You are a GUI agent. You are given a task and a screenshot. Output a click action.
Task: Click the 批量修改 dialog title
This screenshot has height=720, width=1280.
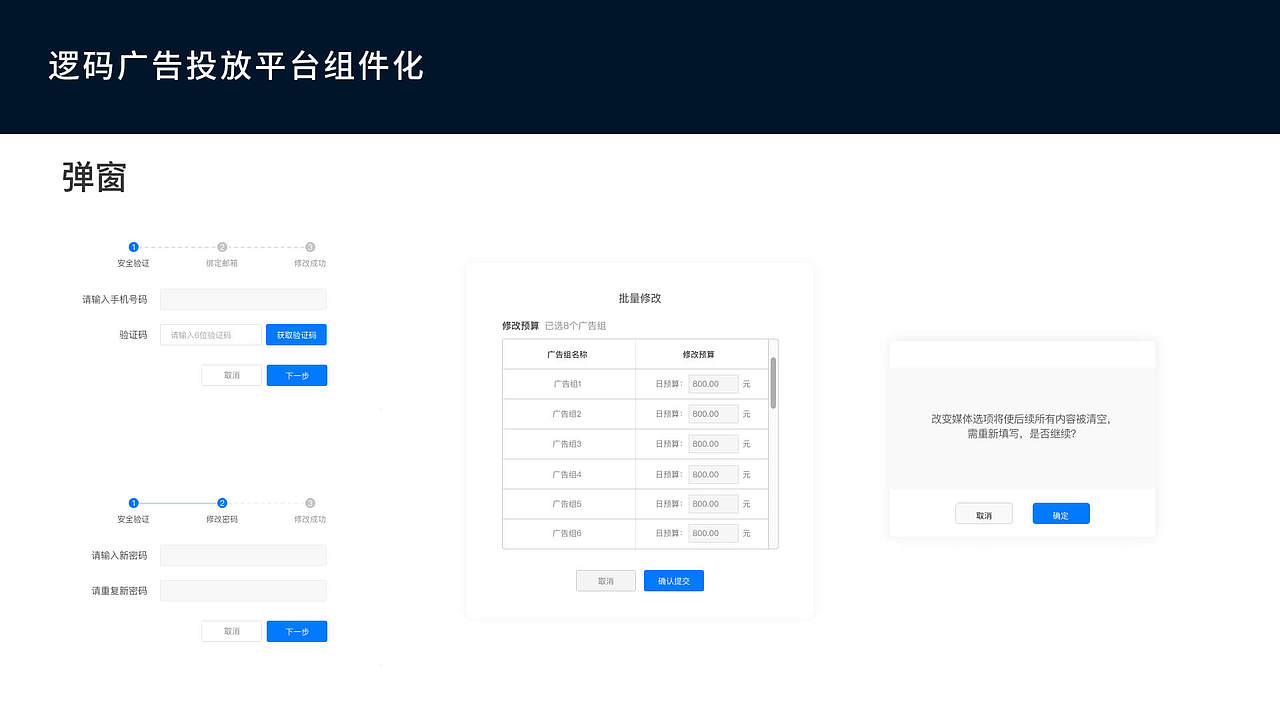point(639,298)
